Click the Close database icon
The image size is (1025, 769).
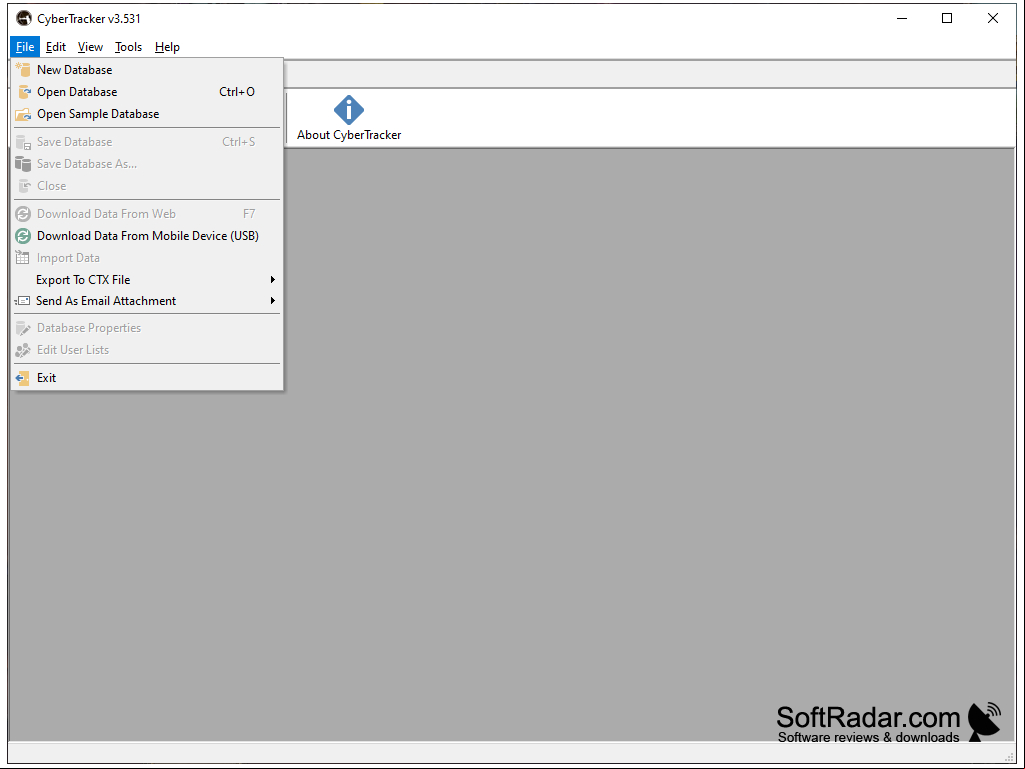point(24,186)
